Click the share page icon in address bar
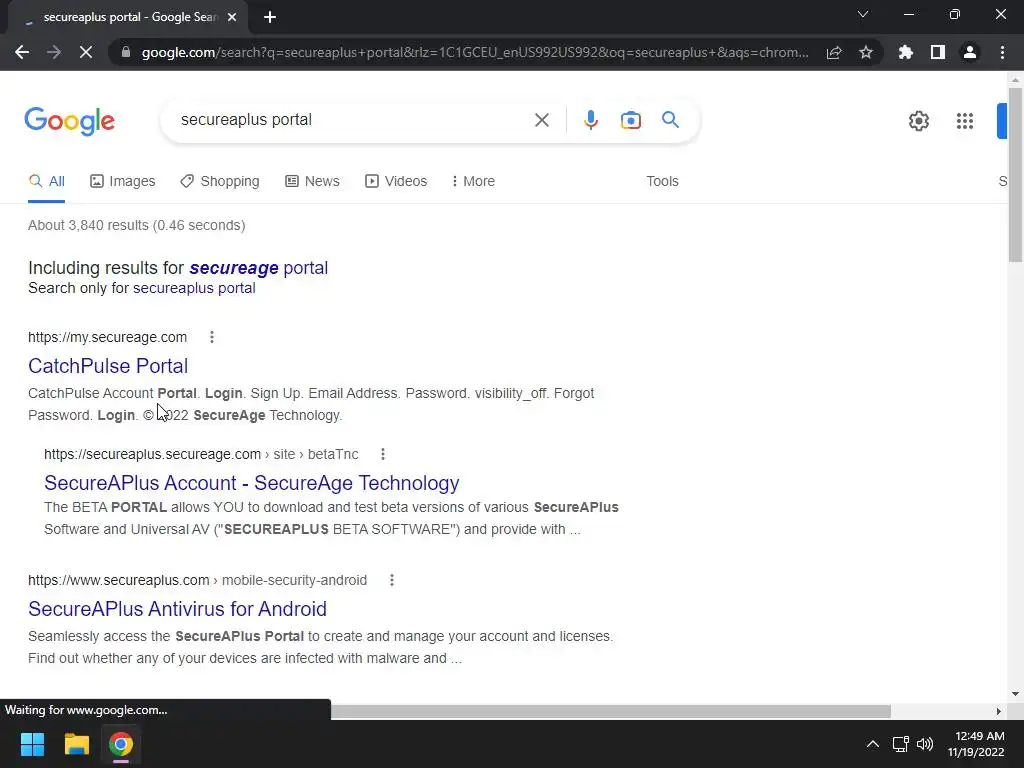The height and width of the screenshot is (768, 1024). [834, 52]
